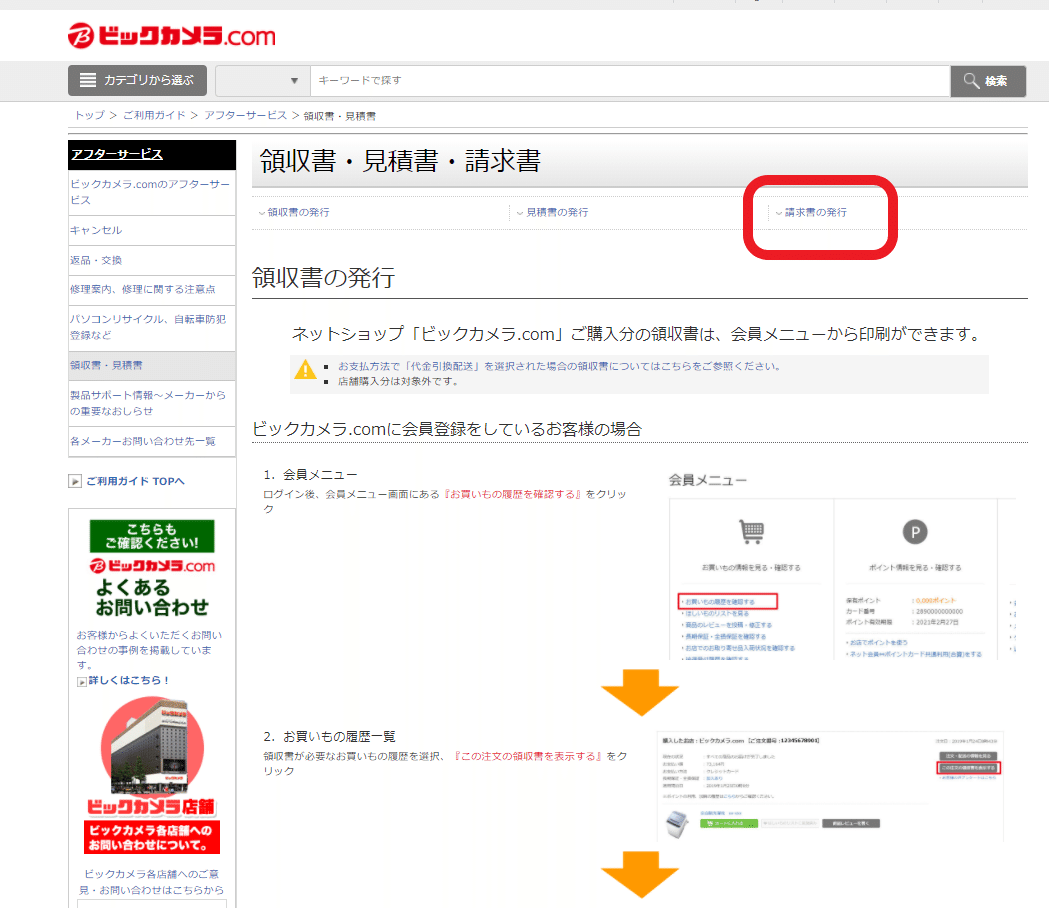This screenshot has height=908, width=1049.
Task: Click the ビックカメラ store building photo
Action: (x=152, y=745)
